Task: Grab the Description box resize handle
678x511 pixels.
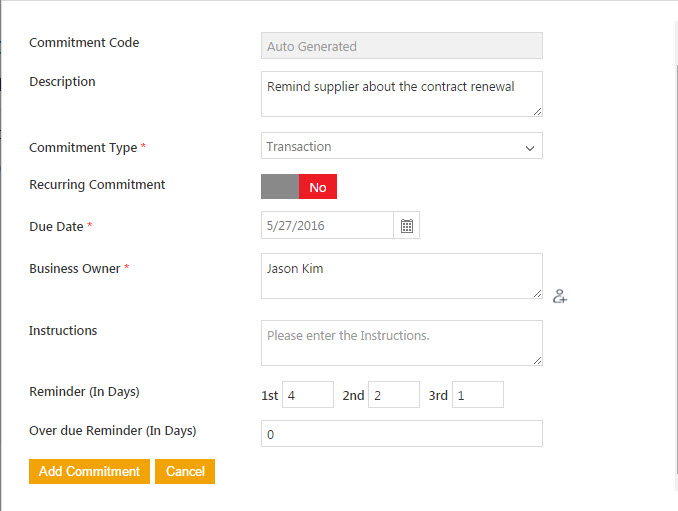Action: click(537, 111)
